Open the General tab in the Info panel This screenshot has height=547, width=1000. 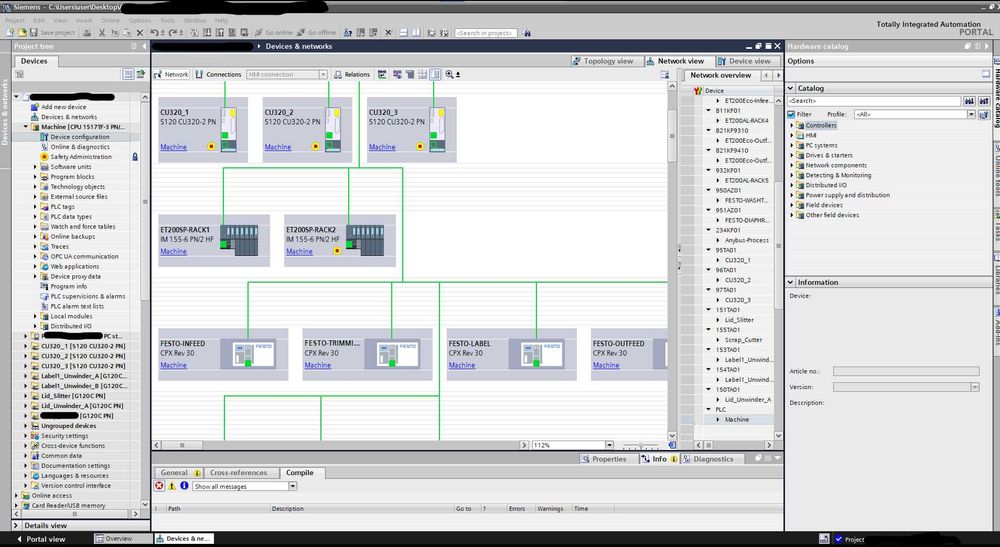(x=179, y=473)
